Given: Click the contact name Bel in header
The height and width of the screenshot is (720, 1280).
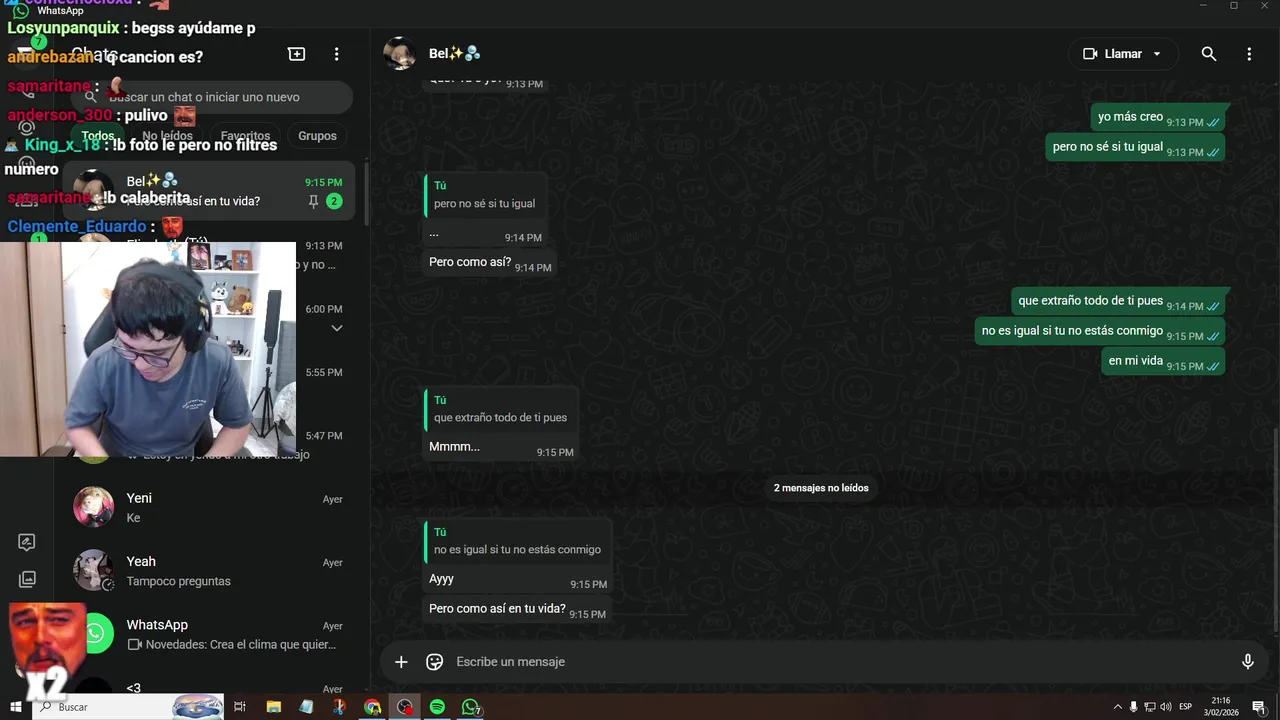Looking at the screenshot, I should tap(455, 54).
